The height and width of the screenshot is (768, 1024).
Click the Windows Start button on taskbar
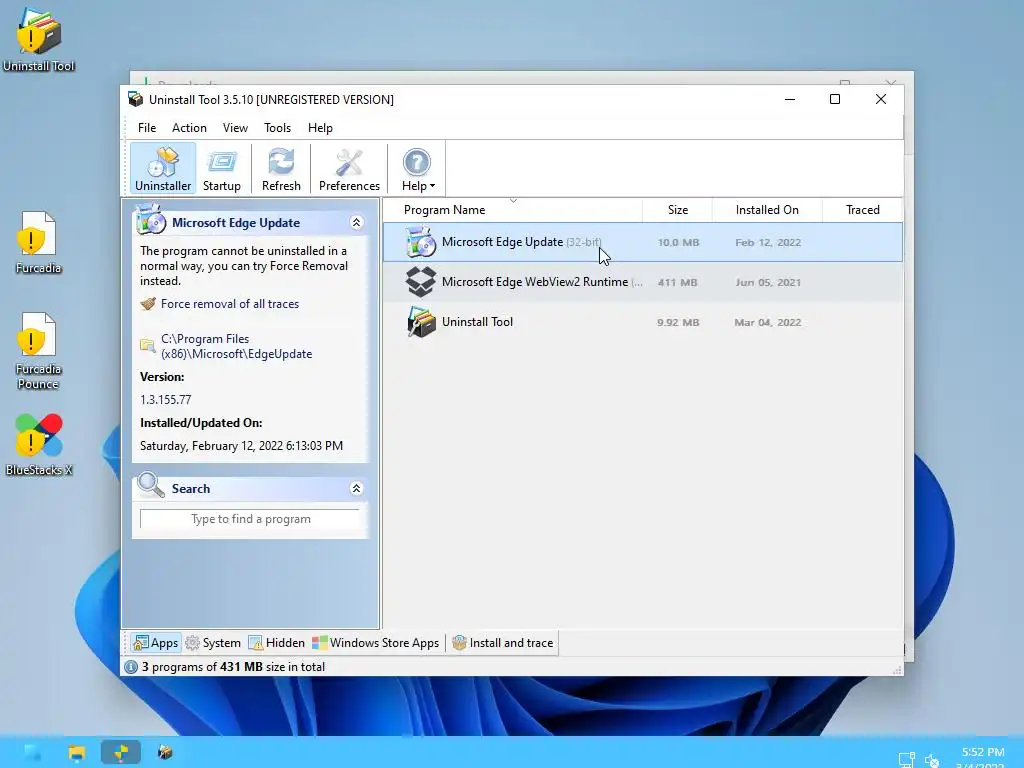click(33, 752)
